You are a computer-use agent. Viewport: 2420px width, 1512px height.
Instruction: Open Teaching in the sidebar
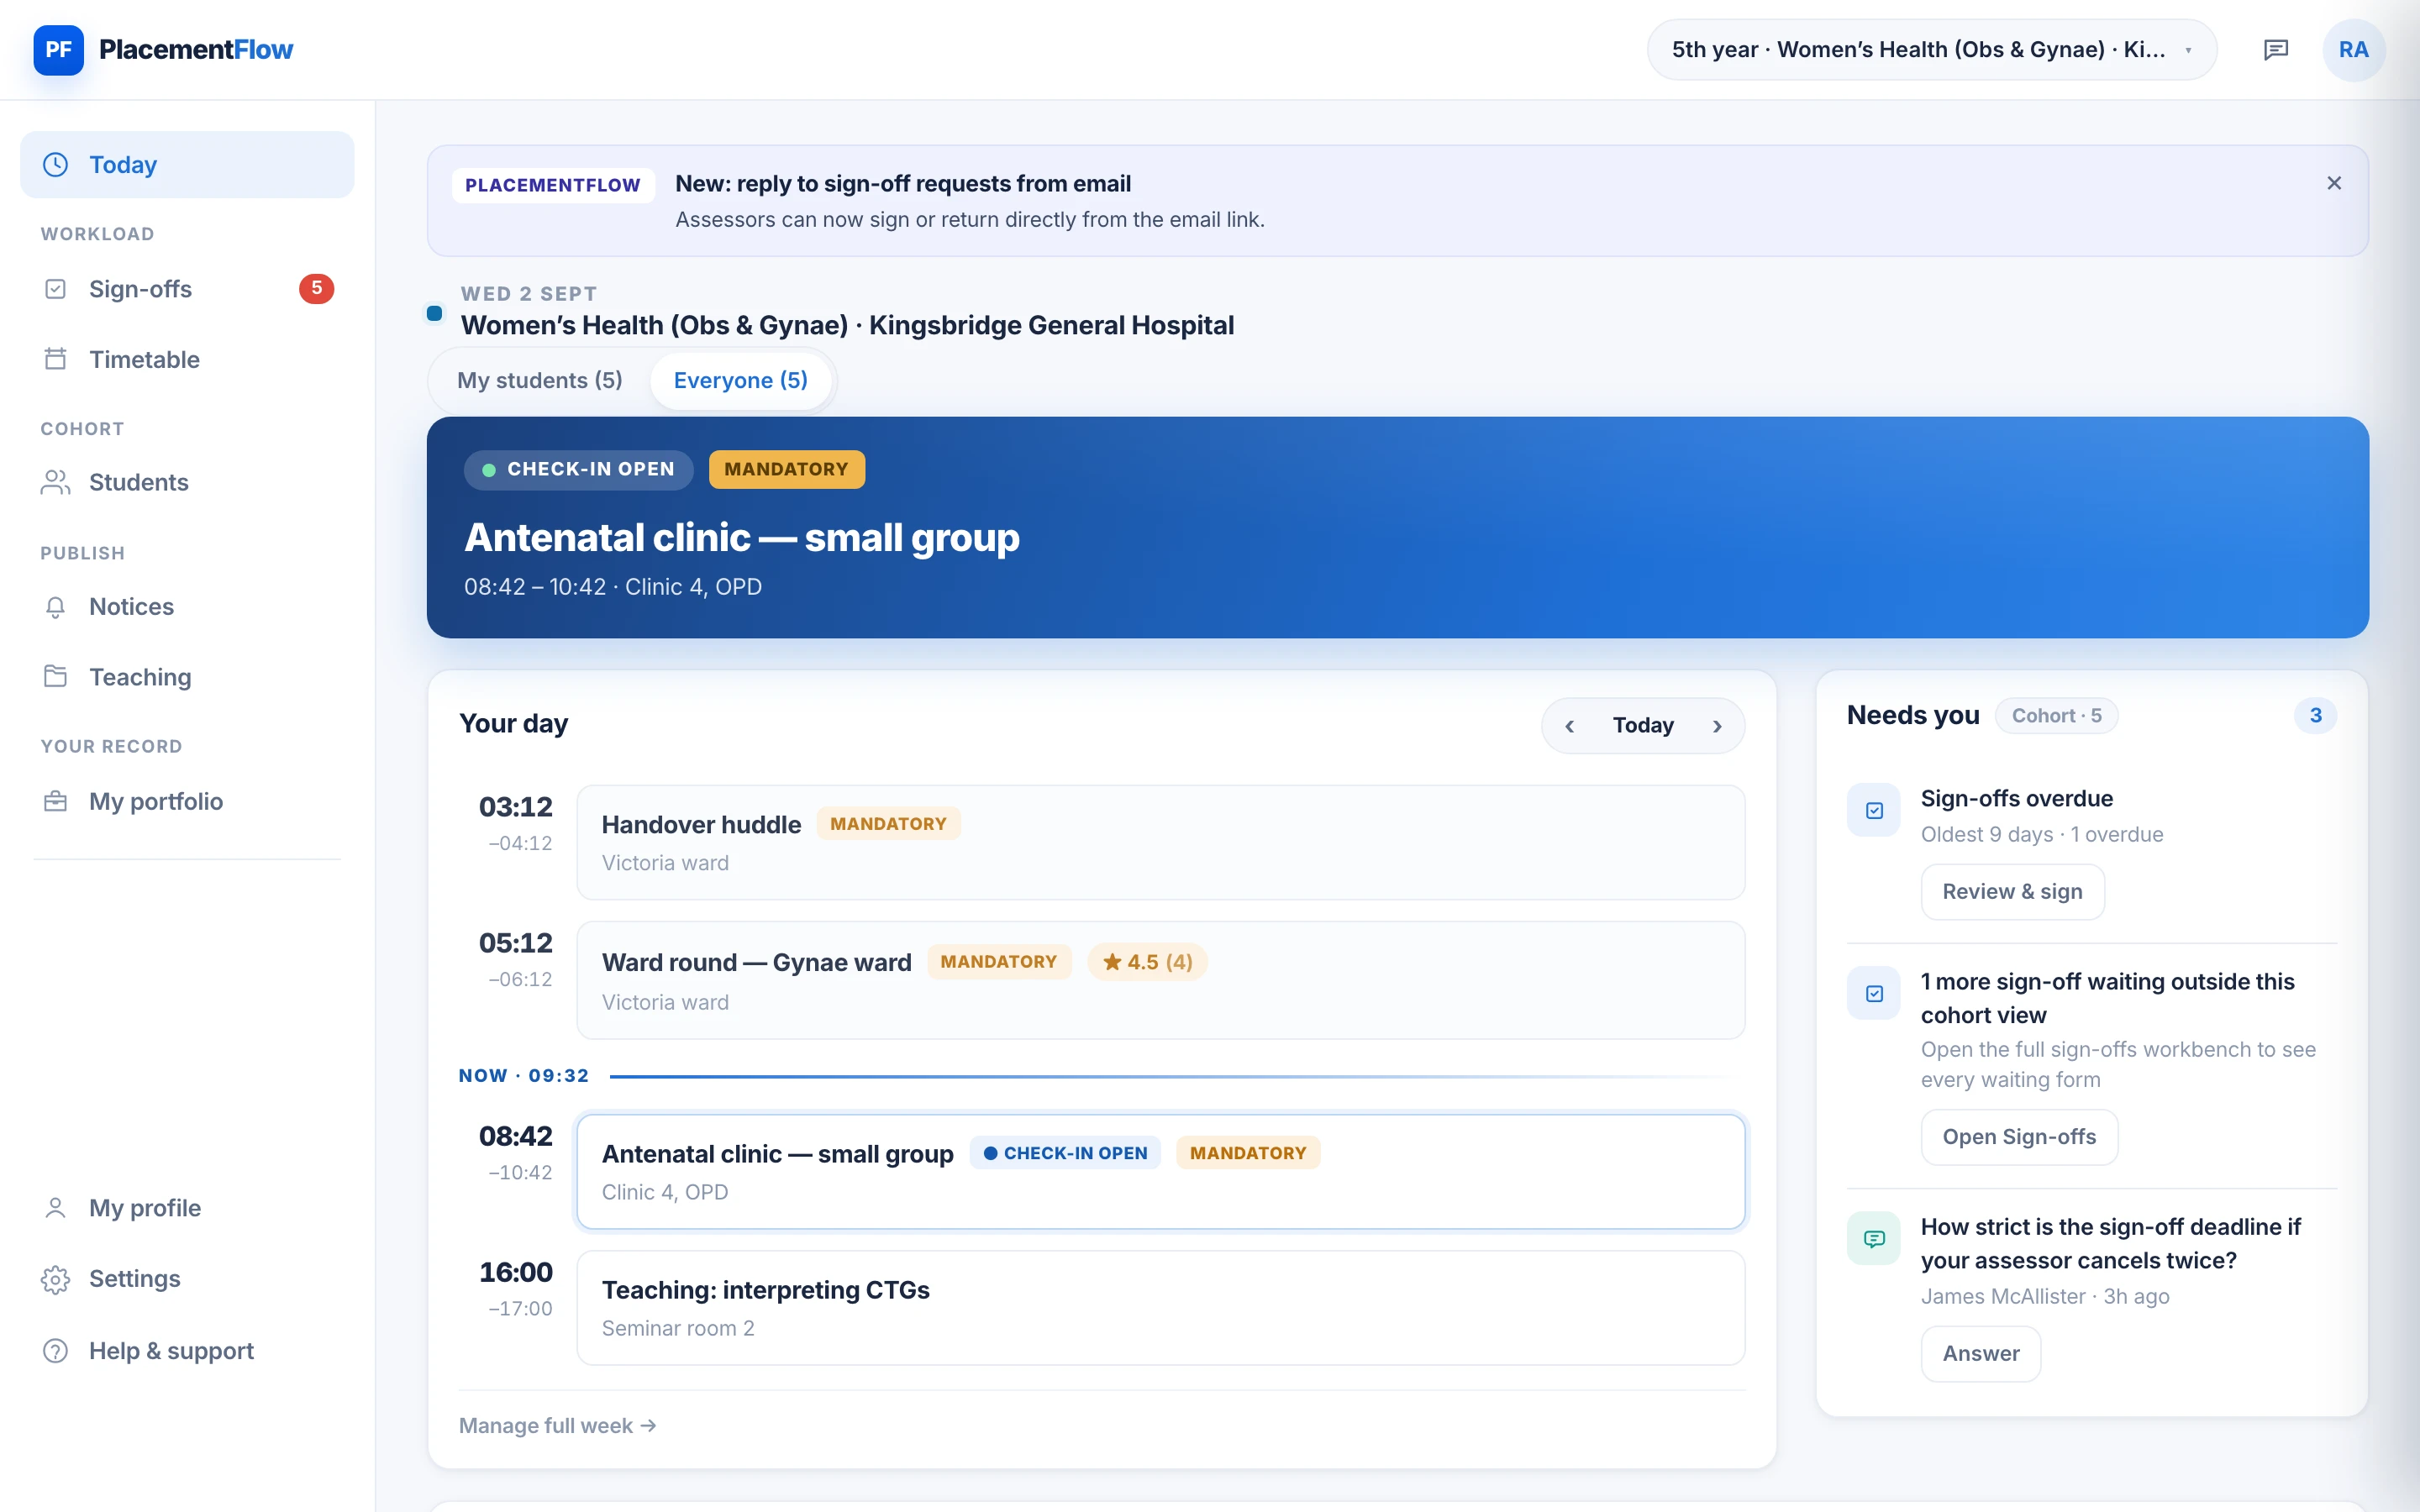click(187, 677)
